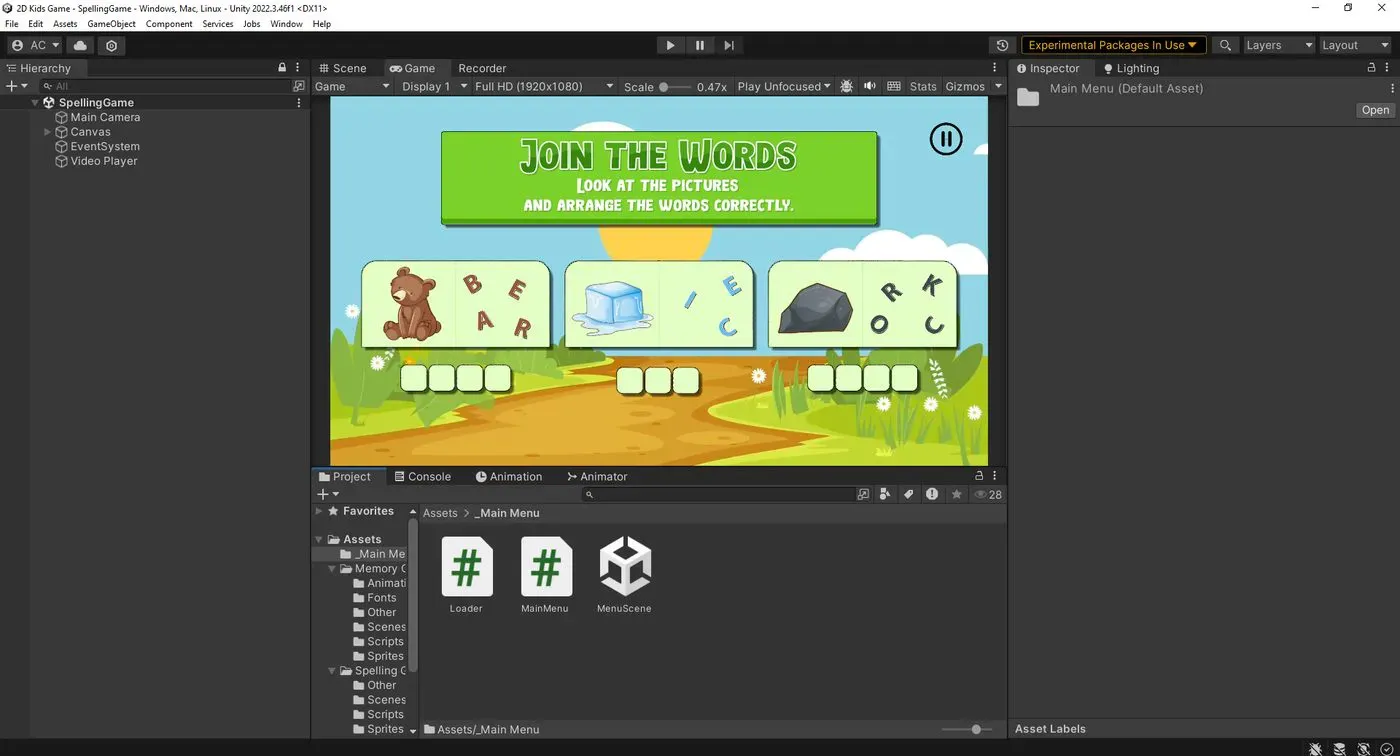
Task: Select the Loader script asset
Action: (466, 575)
